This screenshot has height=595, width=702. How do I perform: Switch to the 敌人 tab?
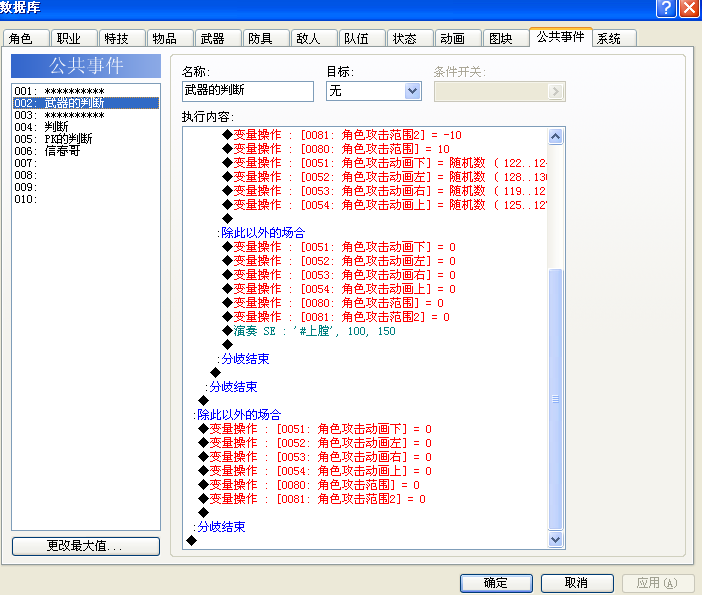(x=314, y=39)
